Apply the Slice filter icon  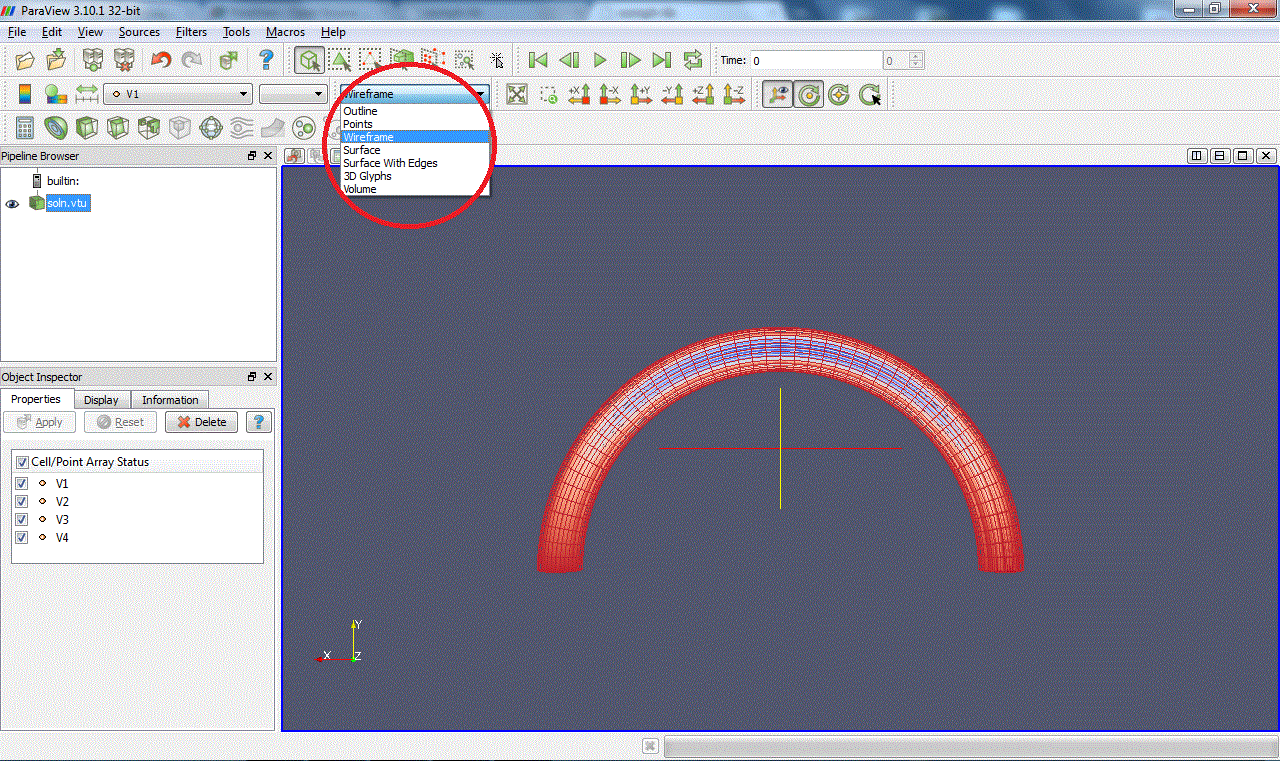(118, 128)
